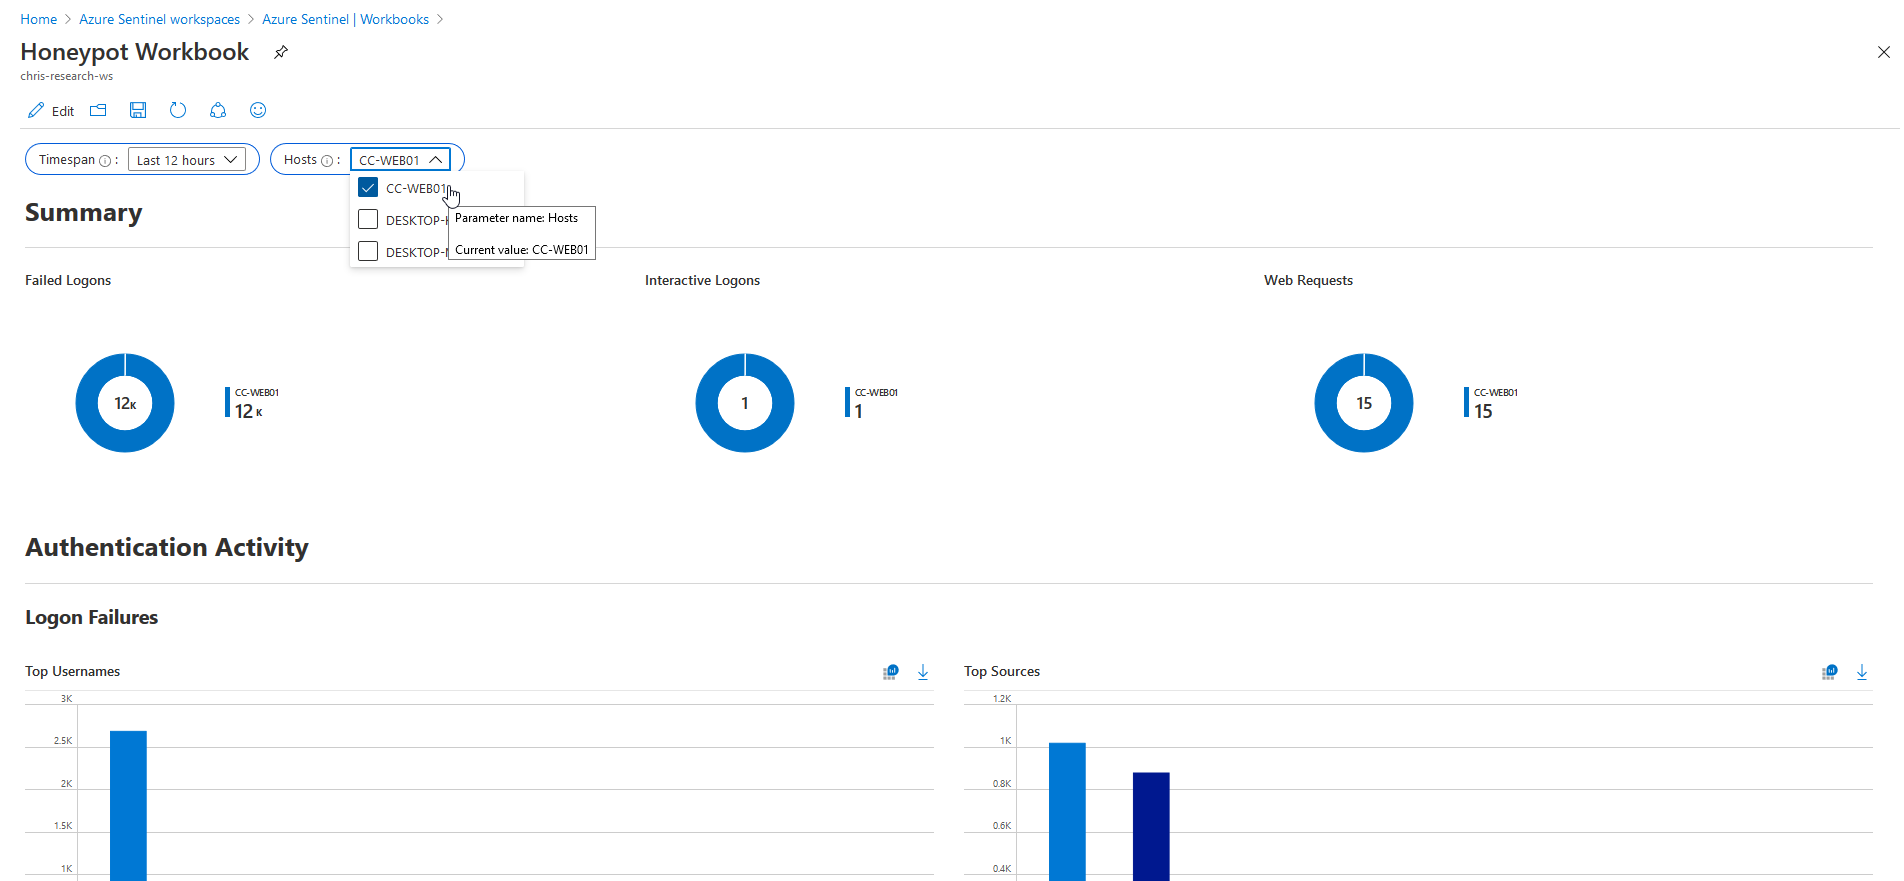This screenshot has width=1904, height=881.
Task: Click the Summary heading
Action: pyautogui.click(x=84, y=213)
